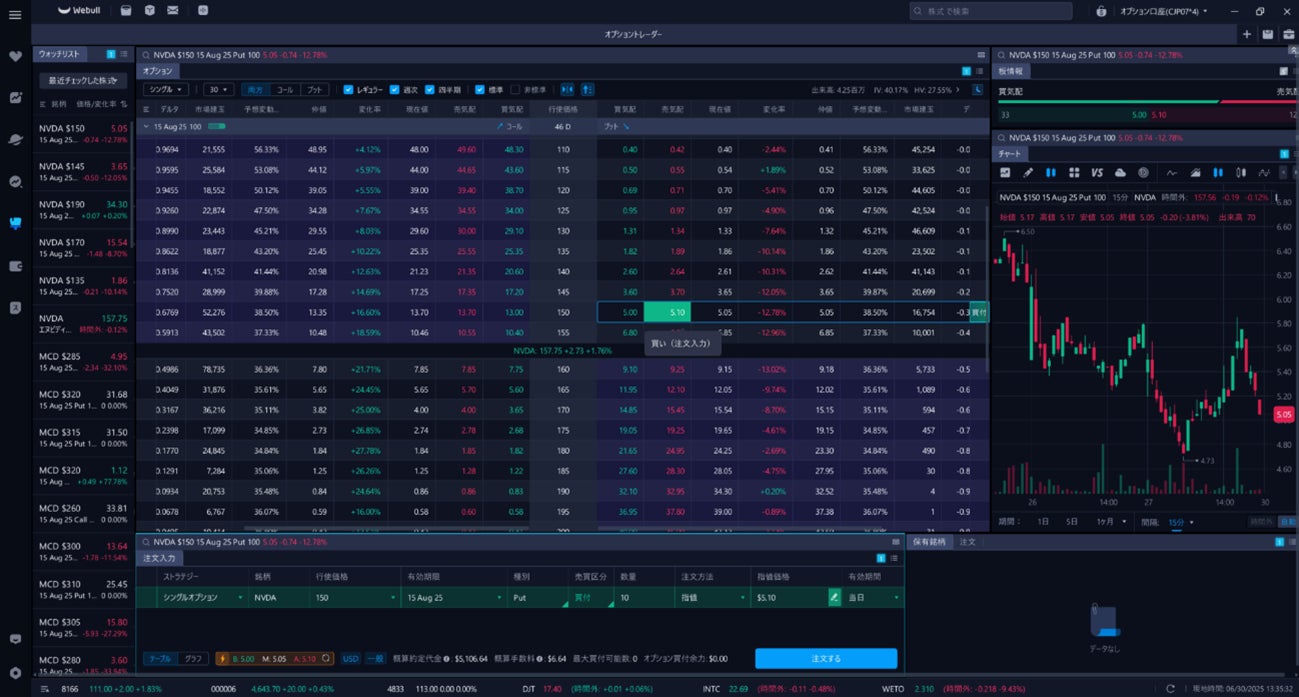
Task: Click the status bar list icon at bottom left
Action: [45, 689]
